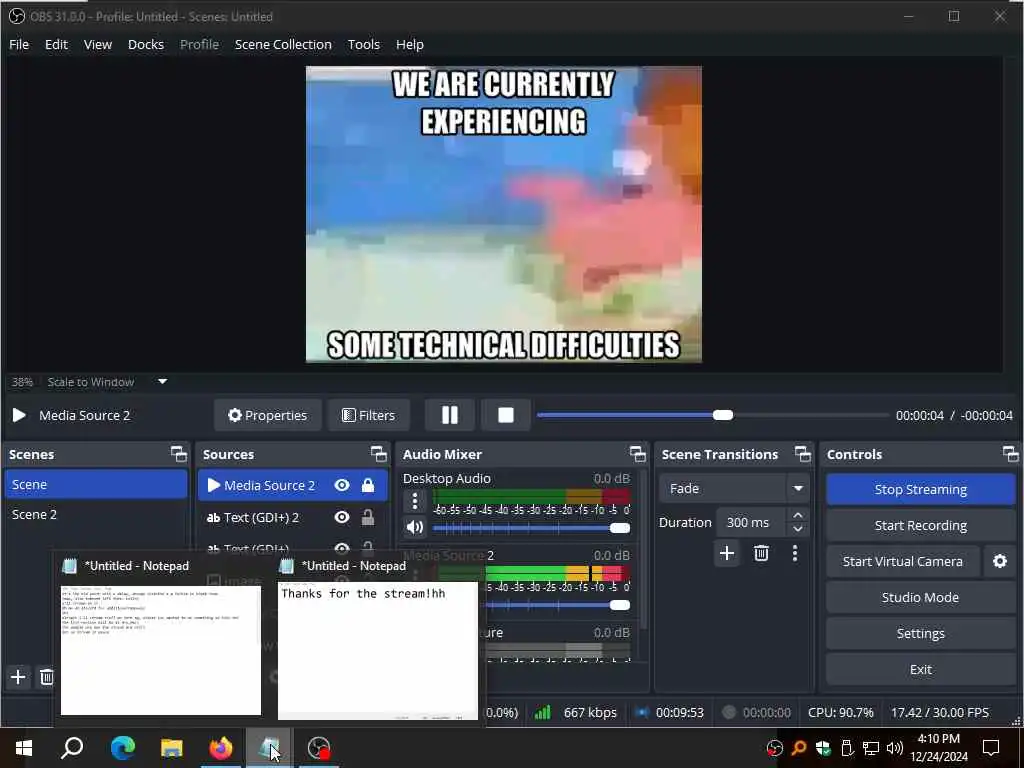The height and width of the screenshot is (768, 1024).
Task: Open the Docks menu
Action: 146,44
